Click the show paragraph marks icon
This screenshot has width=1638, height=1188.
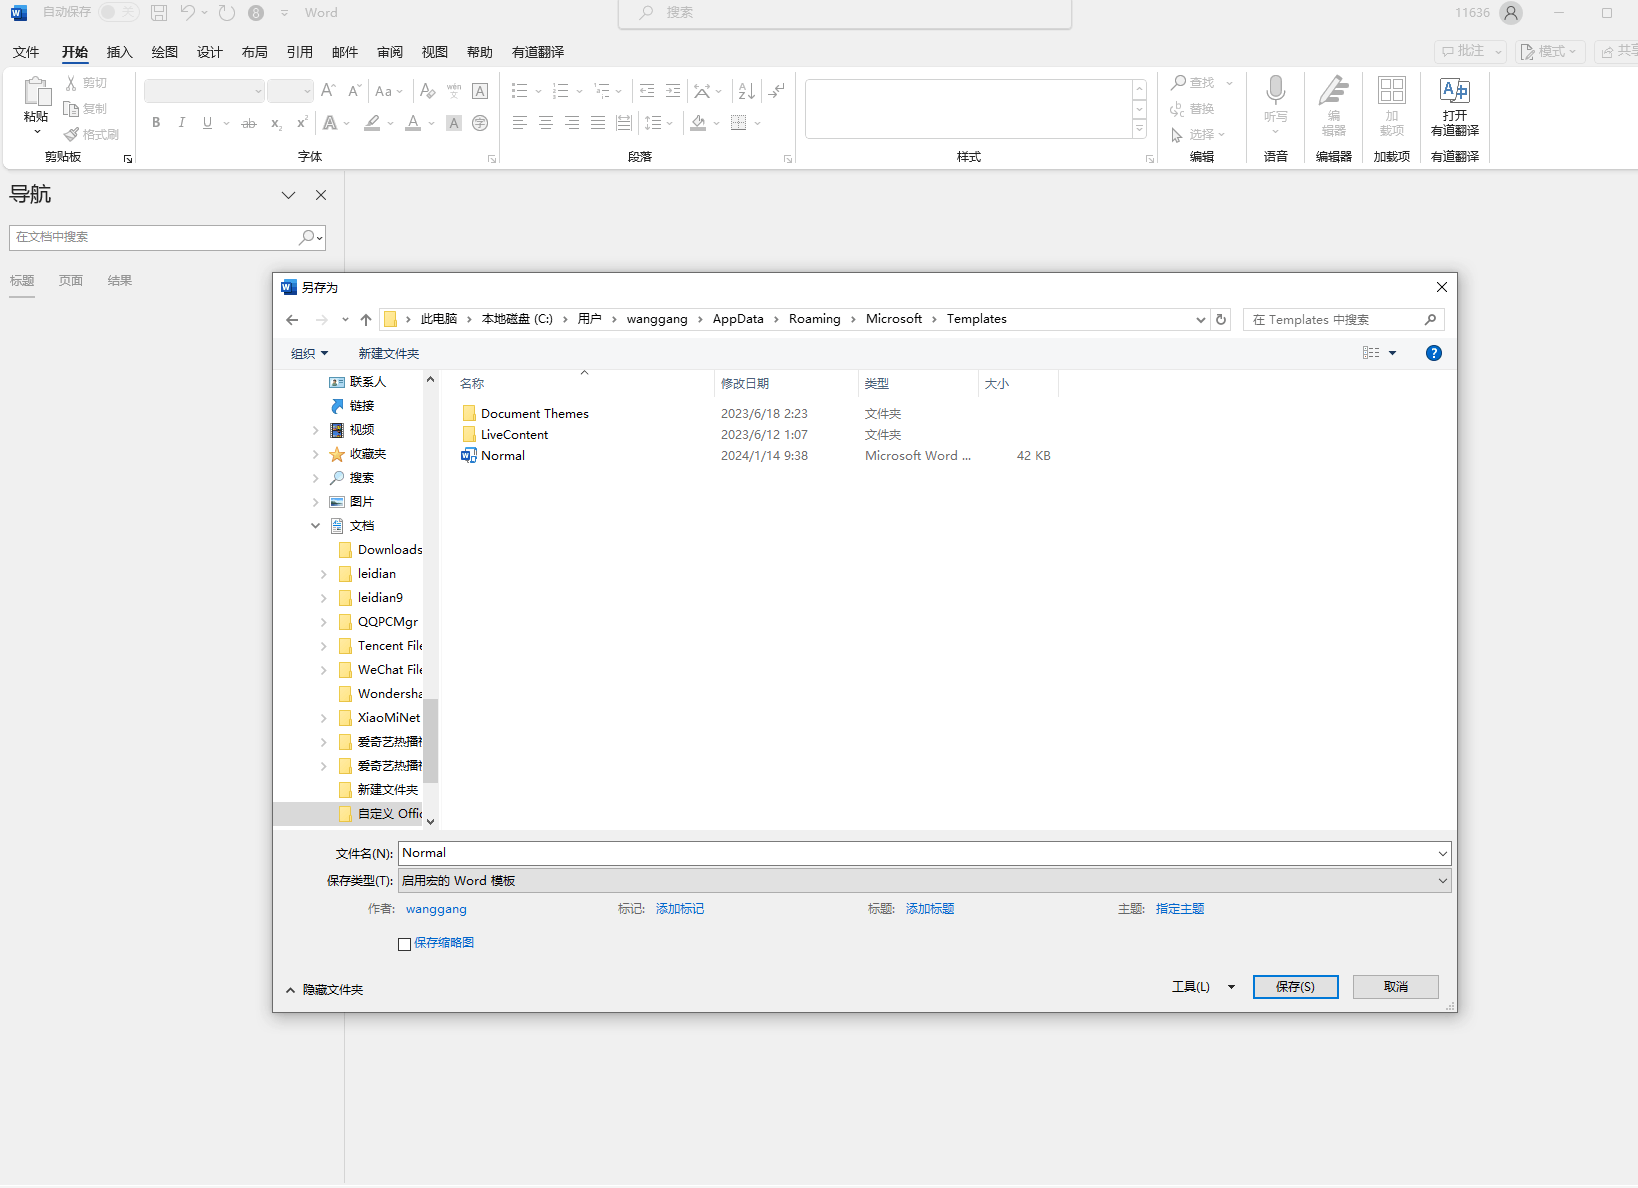[x=777, y=91]
